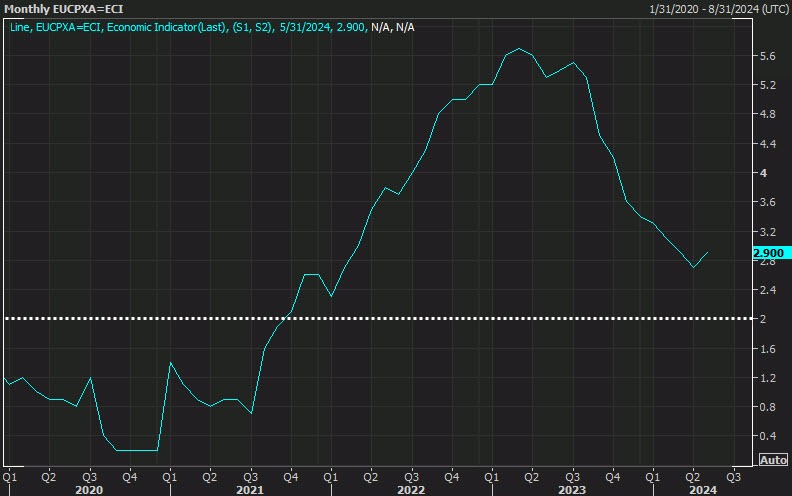
Task: Click the 2020 year label on time axis
Action: (88, 489)
